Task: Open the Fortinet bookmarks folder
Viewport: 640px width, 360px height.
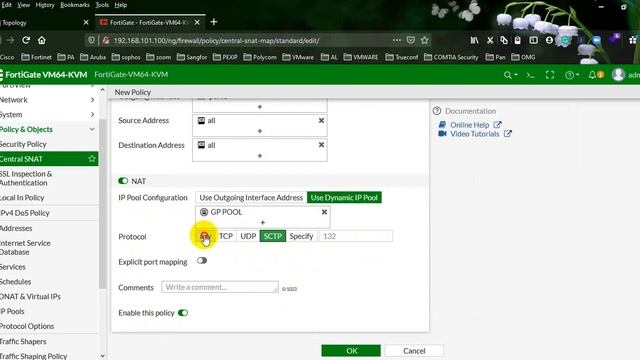Action: [x=36, y=57]
